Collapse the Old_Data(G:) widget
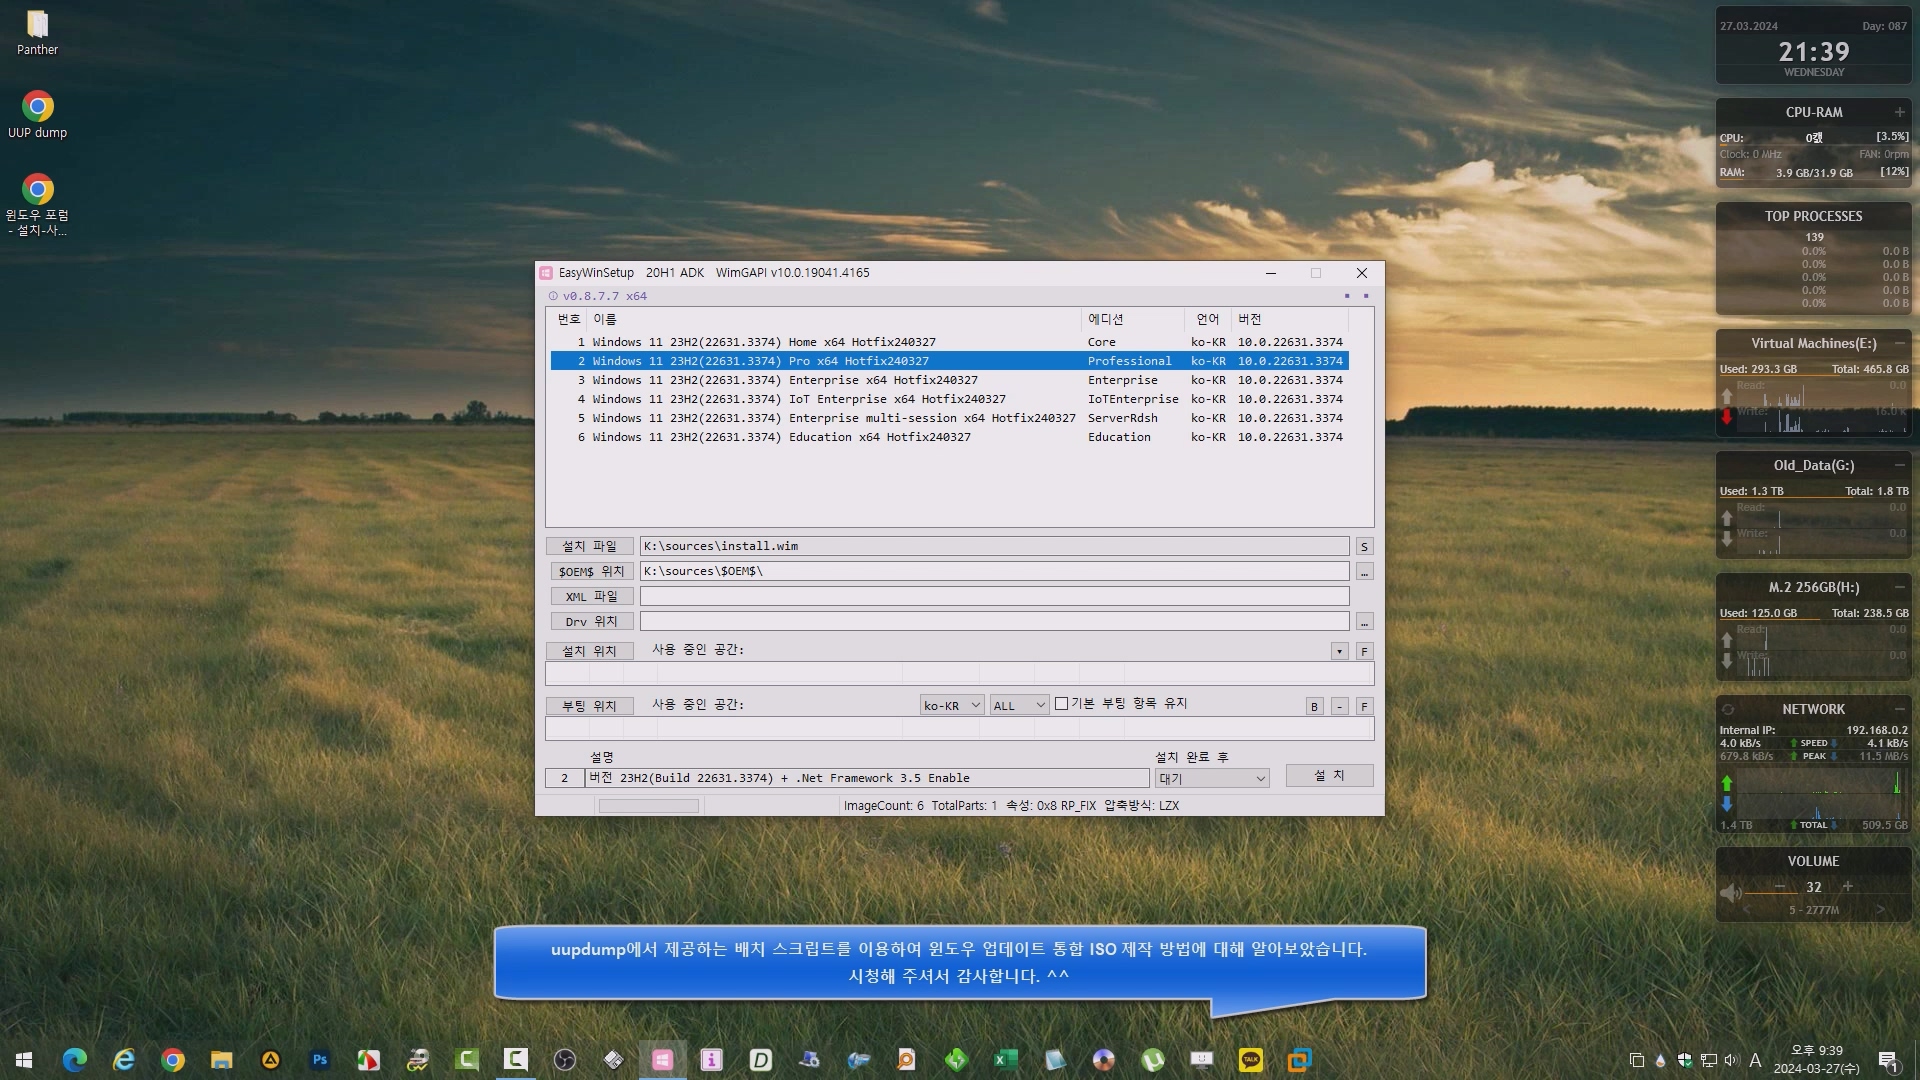Image resolution: width=1920 pixels, height=1080 pixels. [x=1899, y=465]
